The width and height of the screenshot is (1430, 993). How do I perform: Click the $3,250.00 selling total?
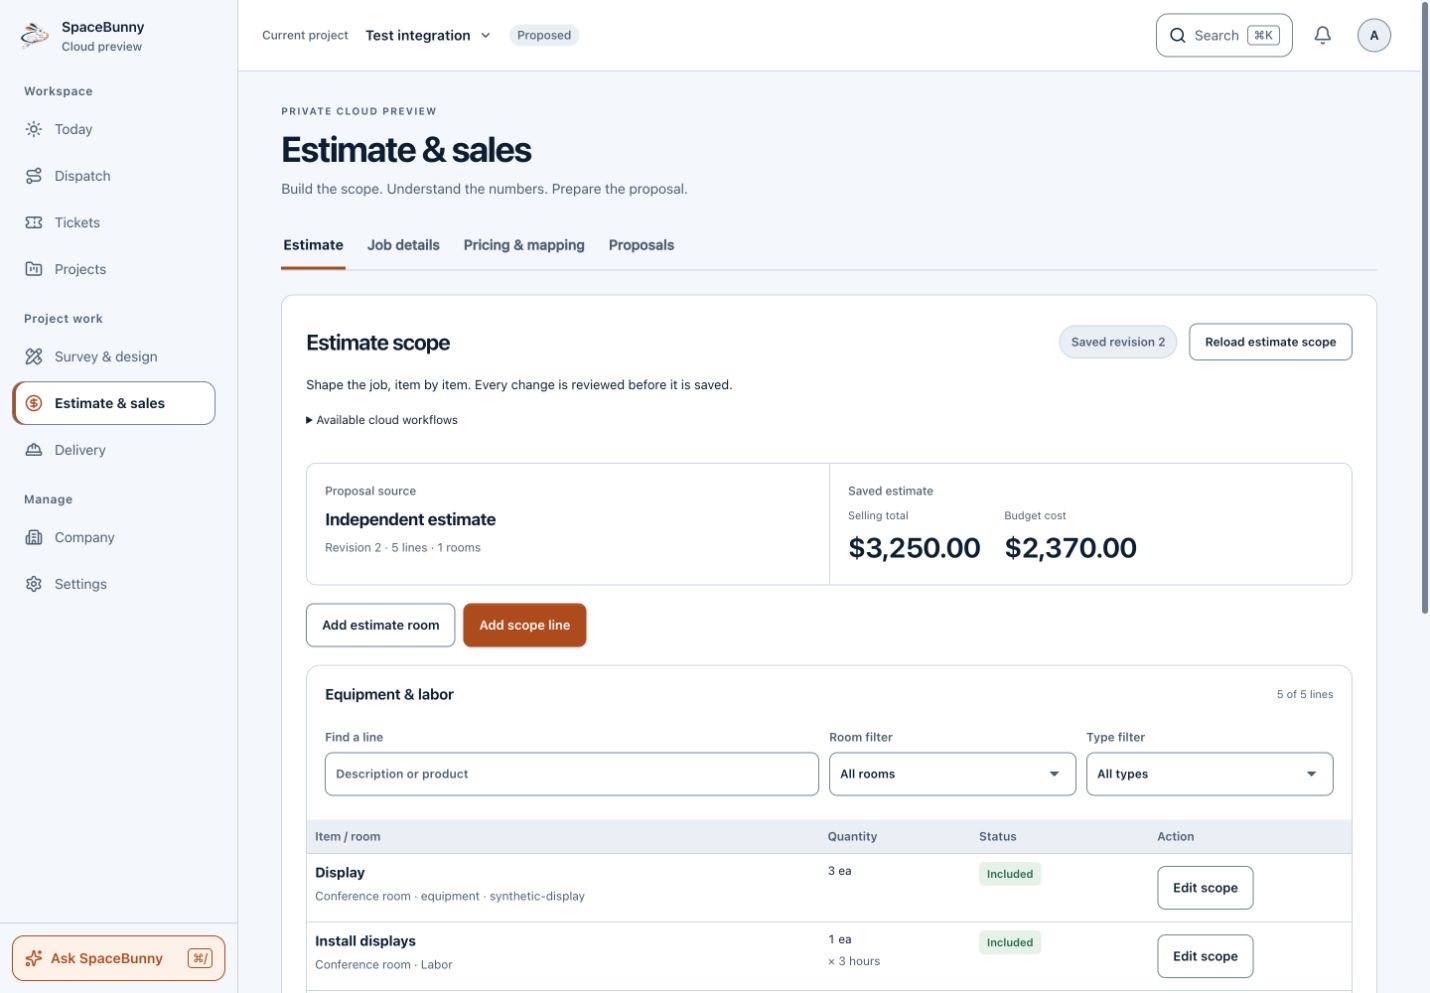tap(914, 548)
